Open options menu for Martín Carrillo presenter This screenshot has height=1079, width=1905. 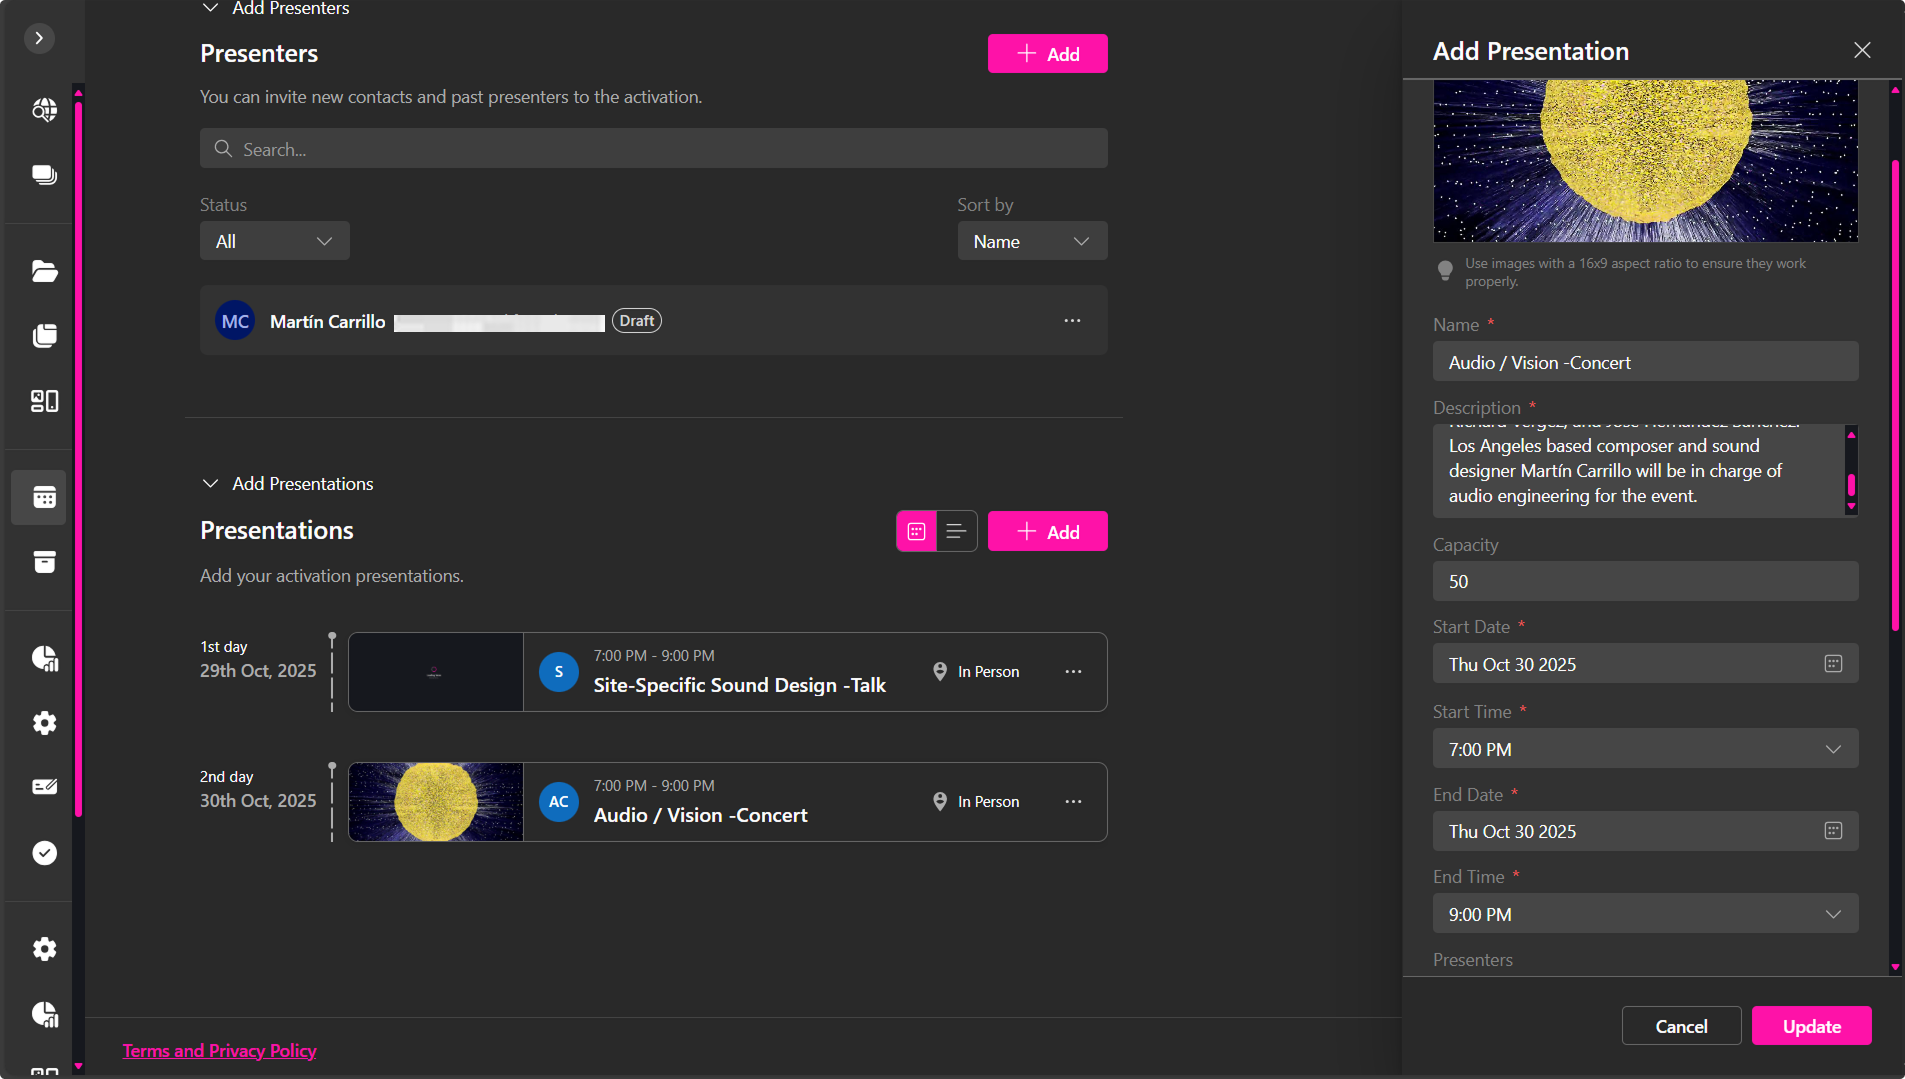[x=1072, y=321]
